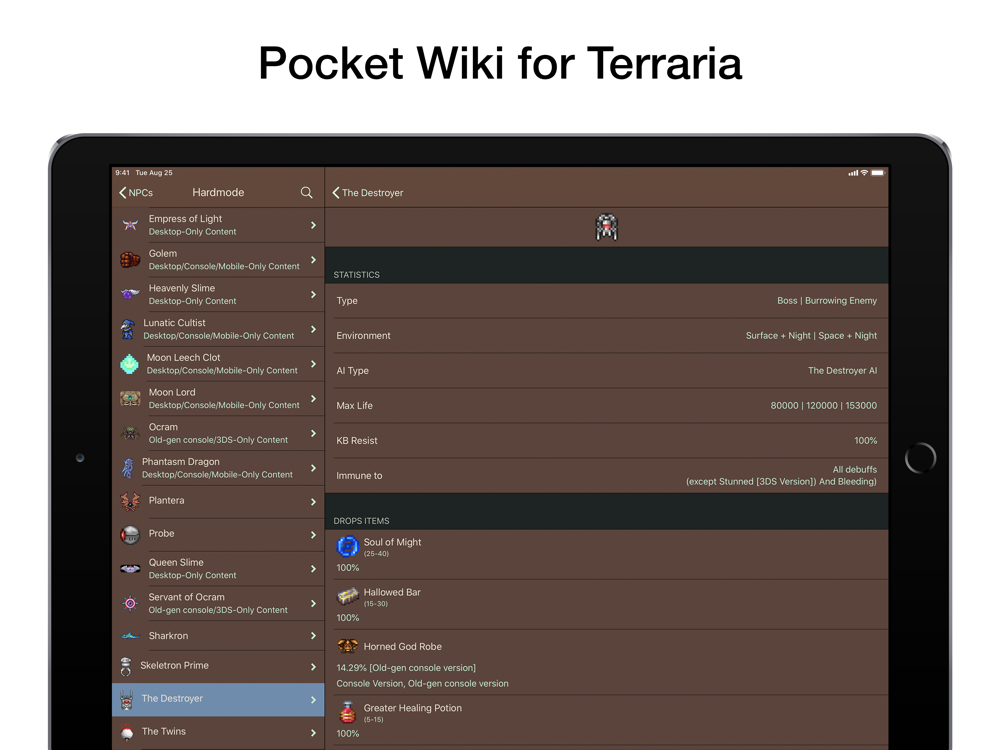This screenshot has width=1000, height=750.
Task: Select the Ocram icon
Action: [130, 433]
